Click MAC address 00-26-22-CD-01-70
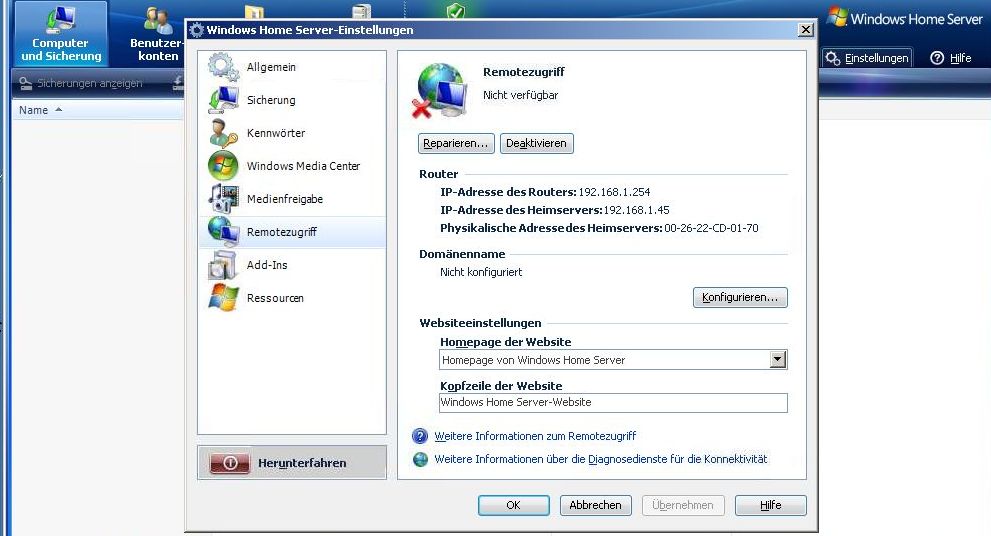The width and height of the screenshot is (991, 536). point(711,228)
